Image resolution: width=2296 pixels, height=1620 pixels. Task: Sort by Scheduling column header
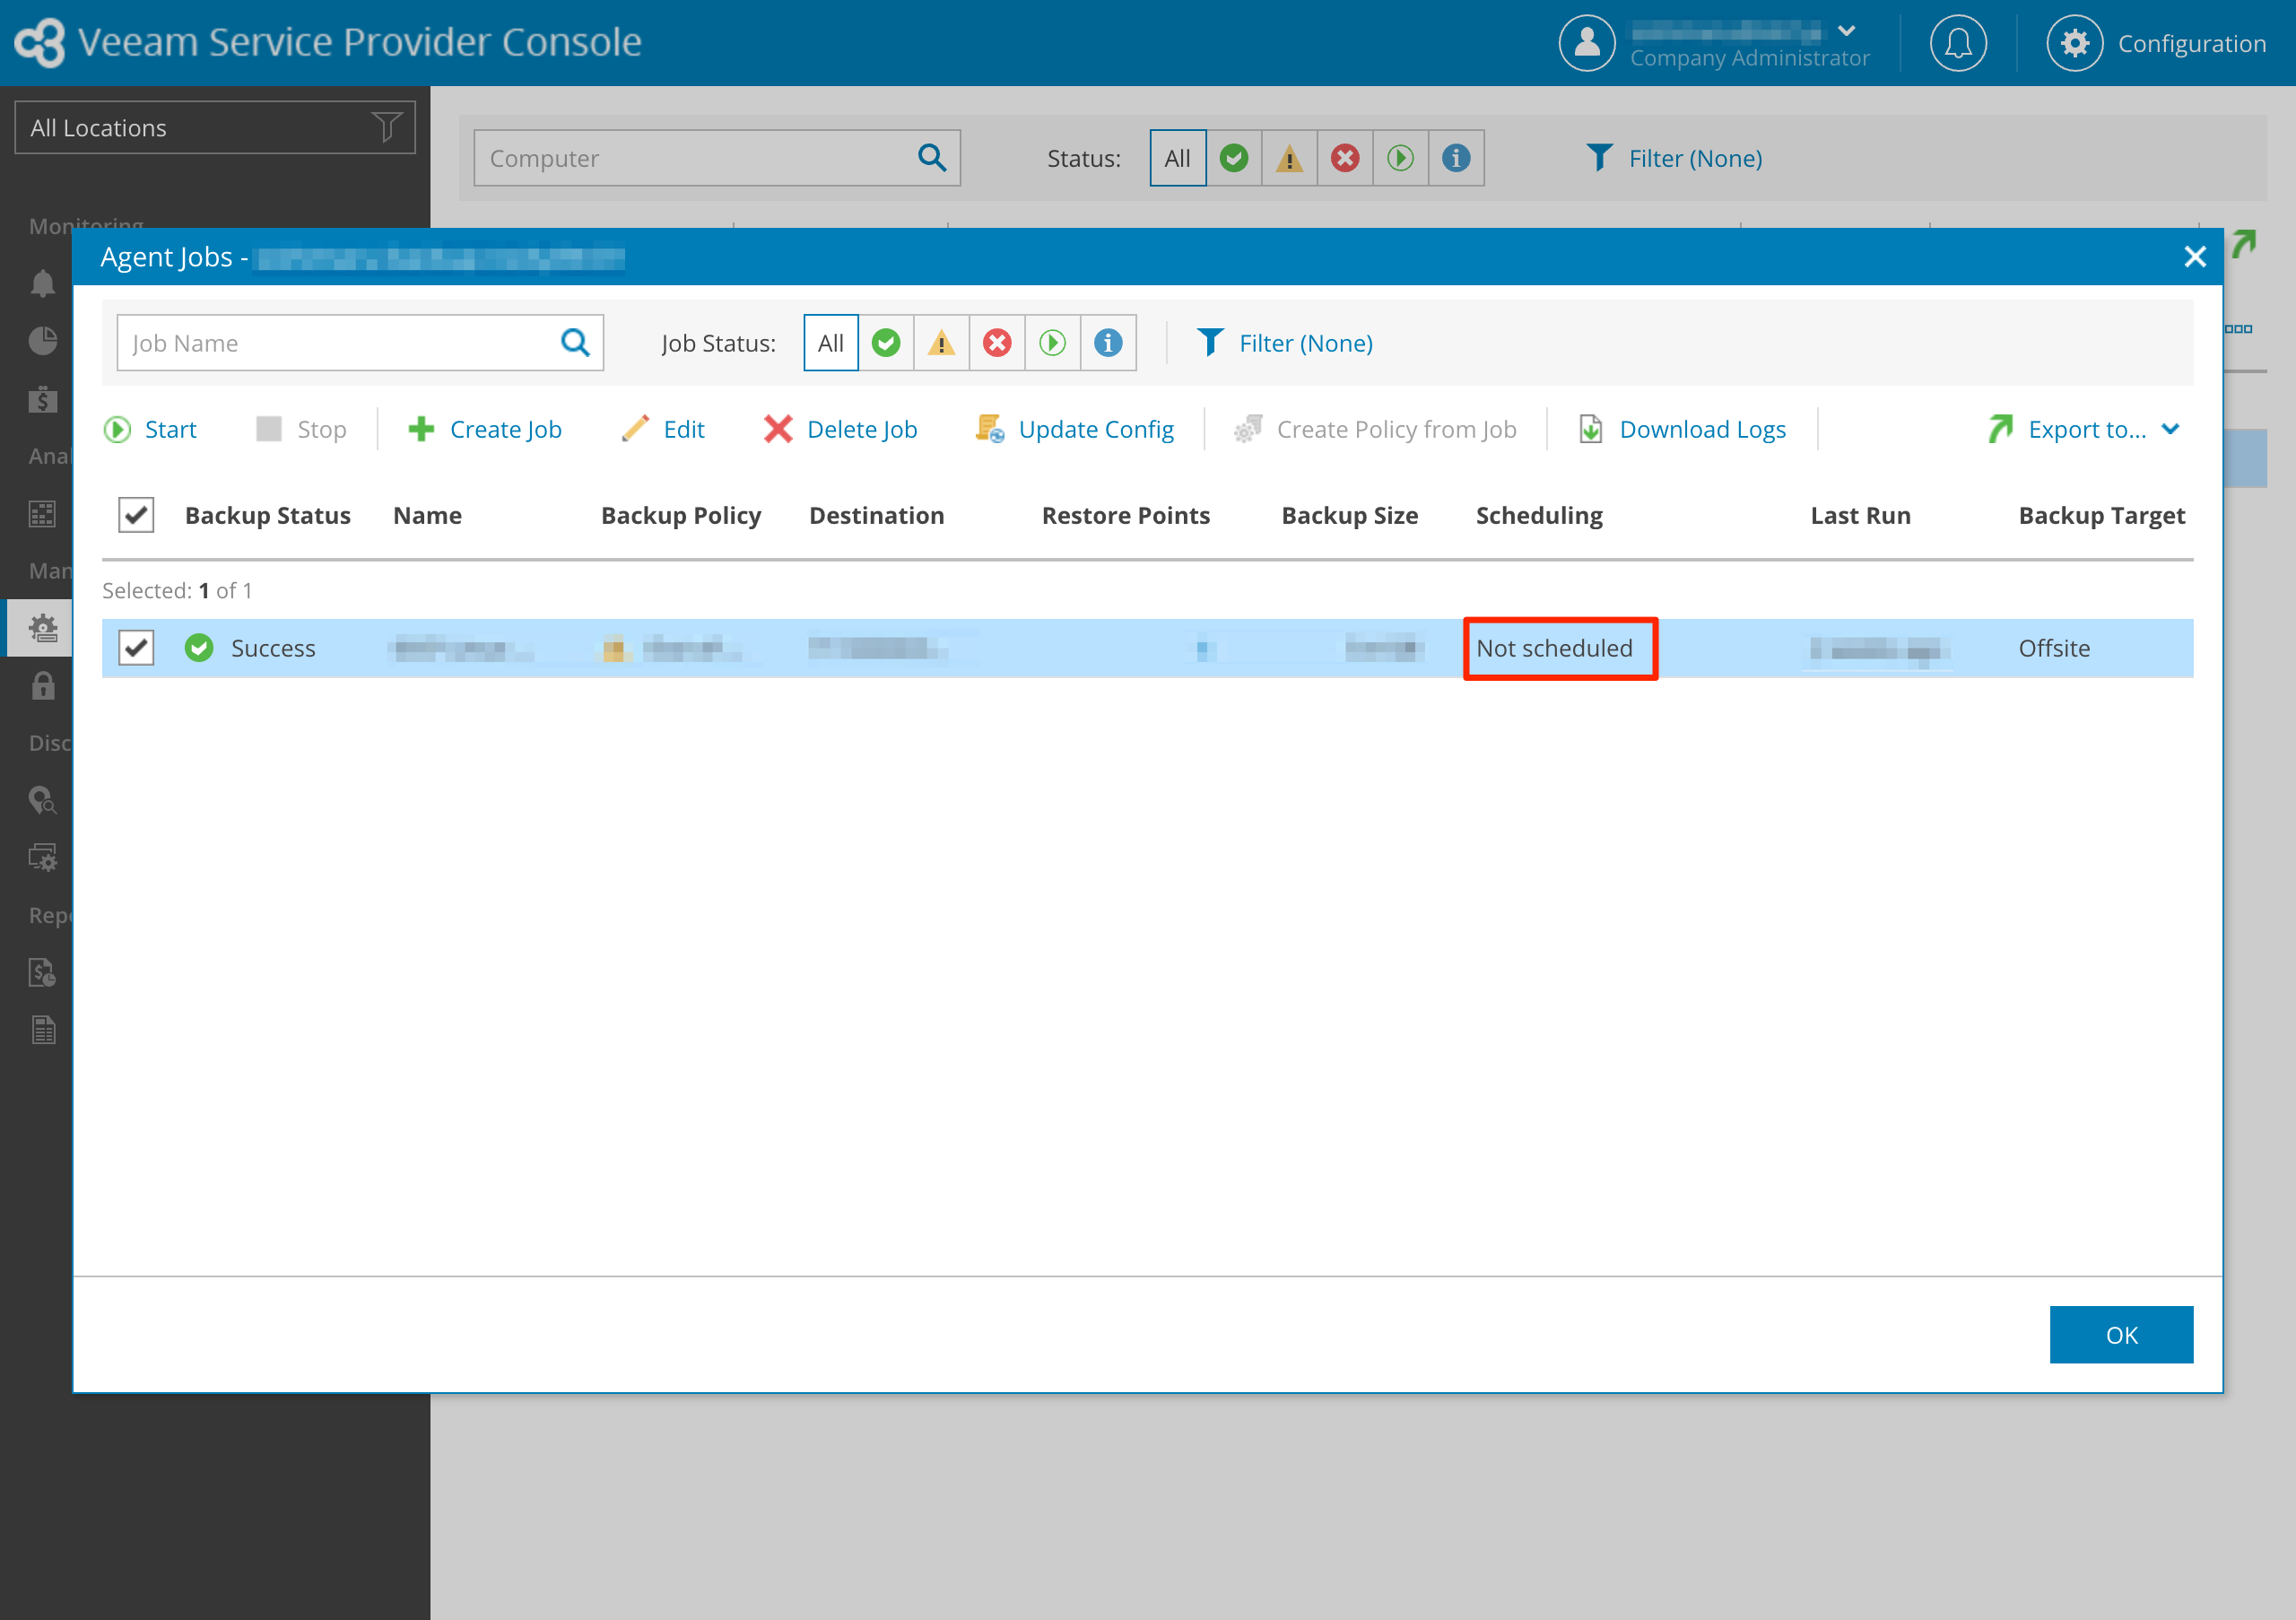click(x=1539, y=515)
